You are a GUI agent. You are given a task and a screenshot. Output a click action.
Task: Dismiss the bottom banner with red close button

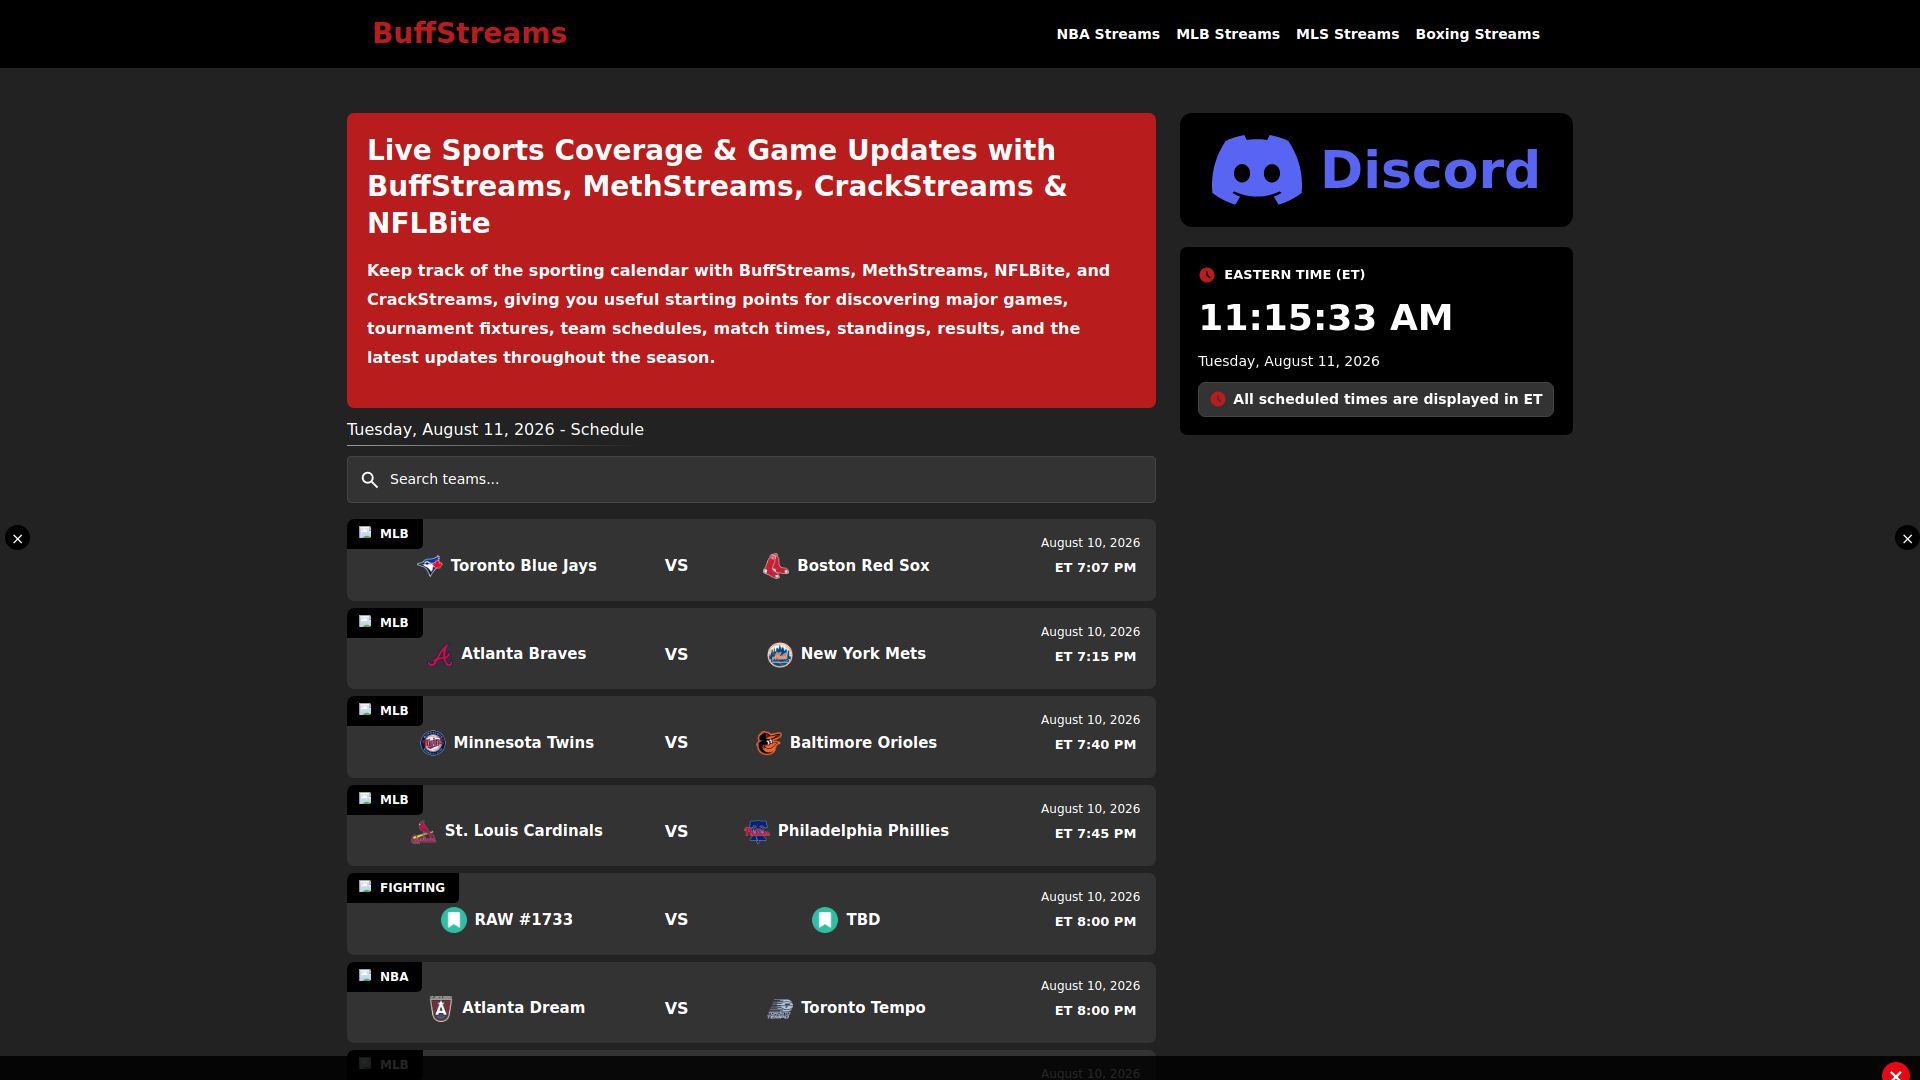(1895, 1074)
